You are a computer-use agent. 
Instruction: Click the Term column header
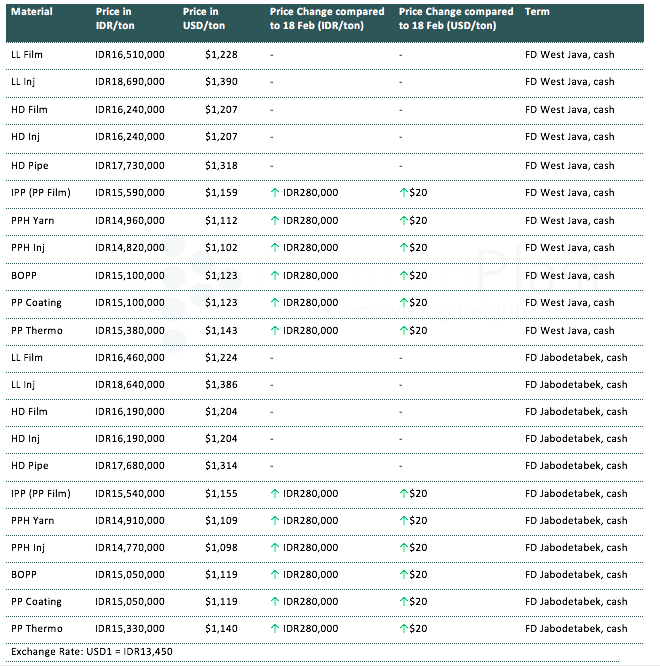536,12
